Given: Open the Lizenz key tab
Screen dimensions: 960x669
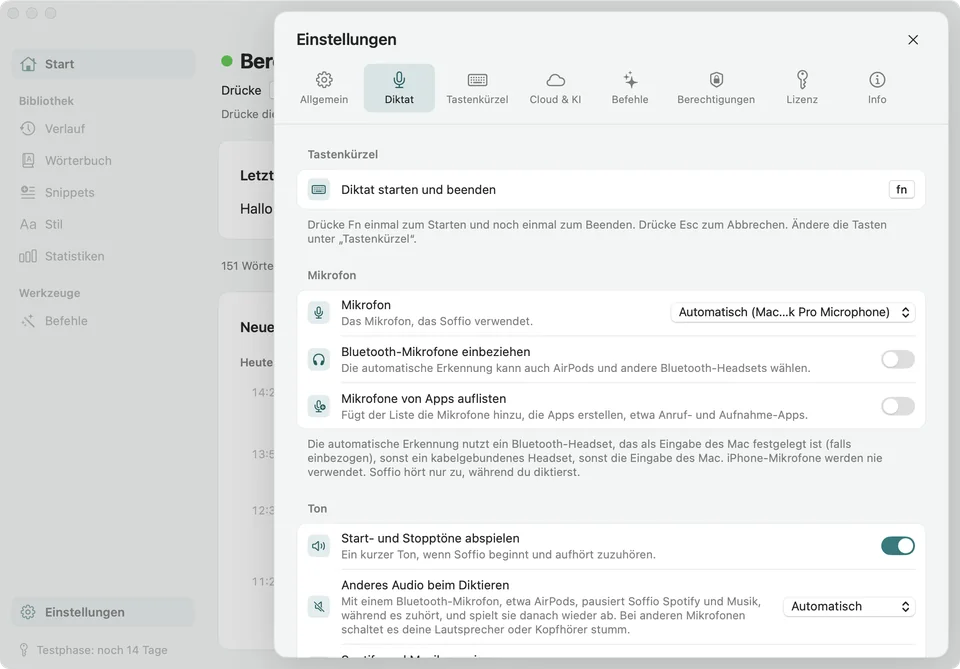Looking at the screenshot, I should 802,88.
